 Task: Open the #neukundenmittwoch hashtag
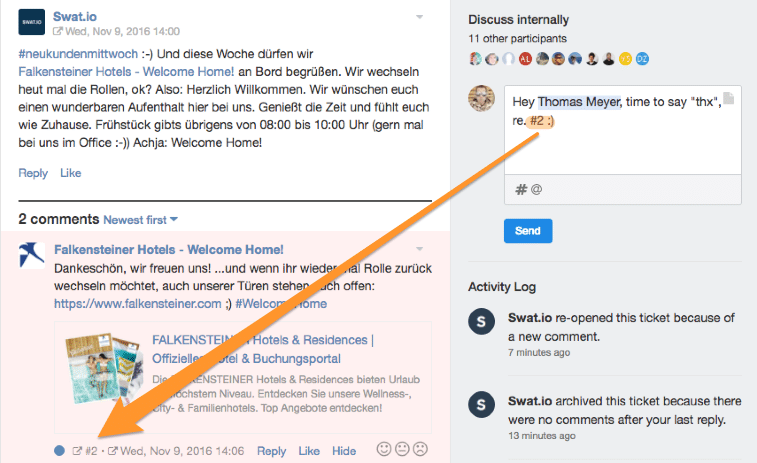(x=78, y=54)
